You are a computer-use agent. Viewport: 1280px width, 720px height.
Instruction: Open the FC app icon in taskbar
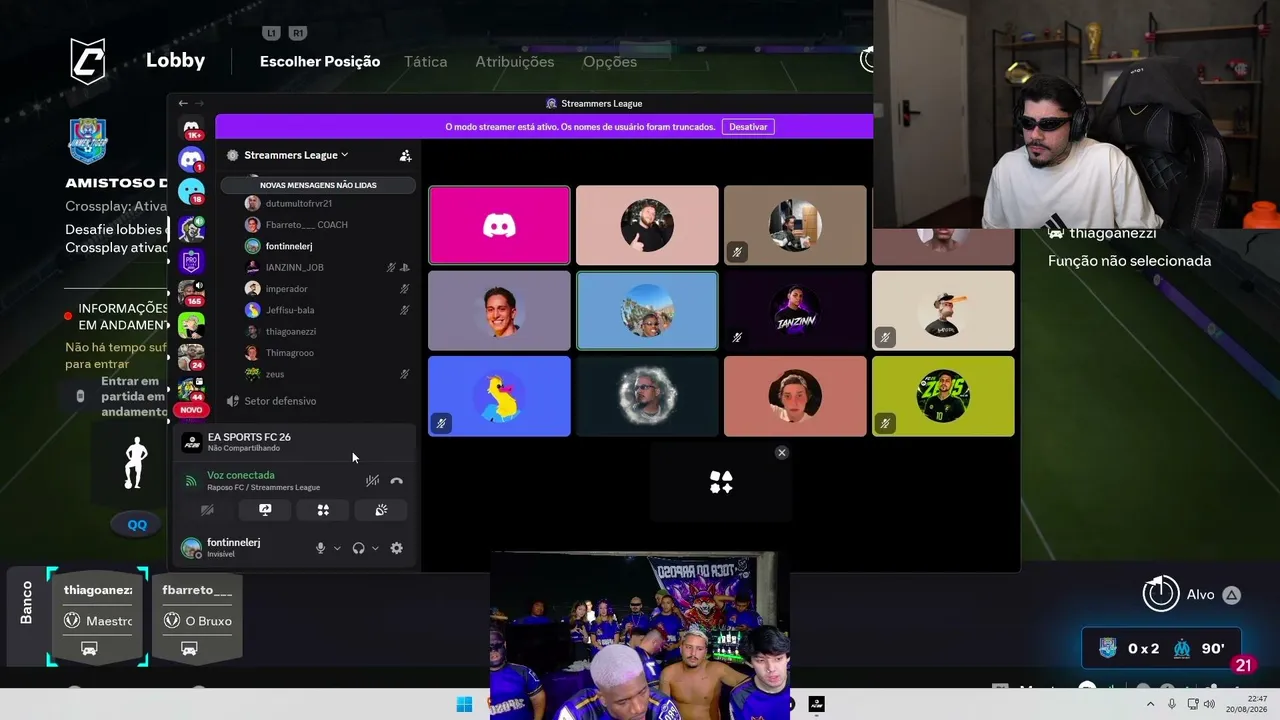pyautogui.click(x=816, y=704)
